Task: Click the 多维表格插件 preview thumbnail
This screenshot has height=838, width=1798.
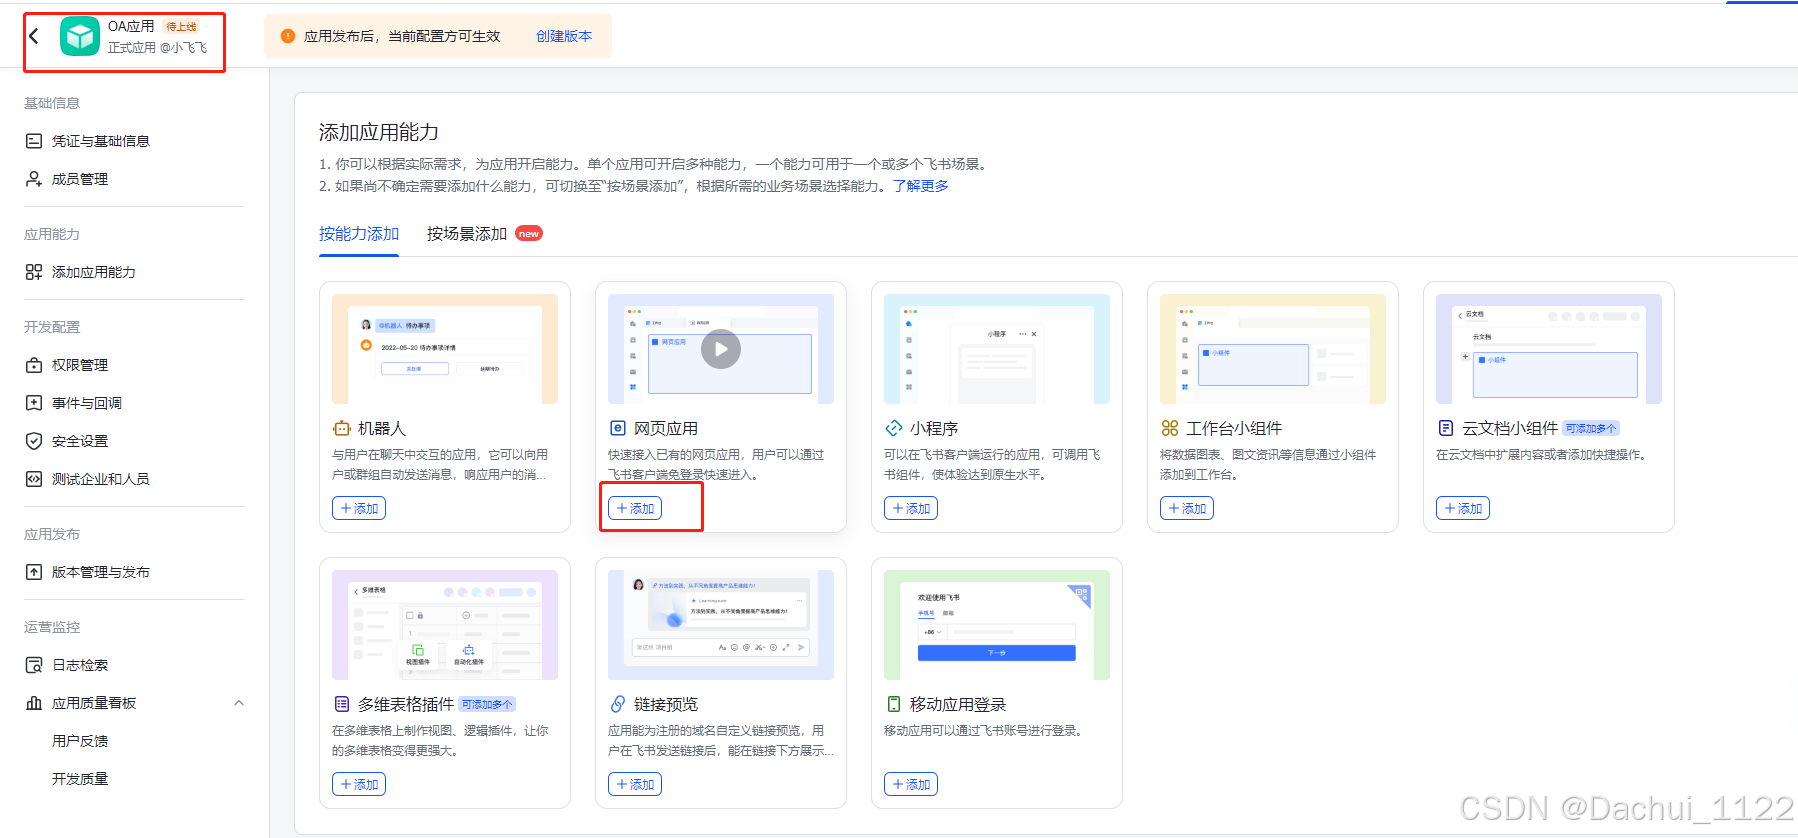Action: 445,625
